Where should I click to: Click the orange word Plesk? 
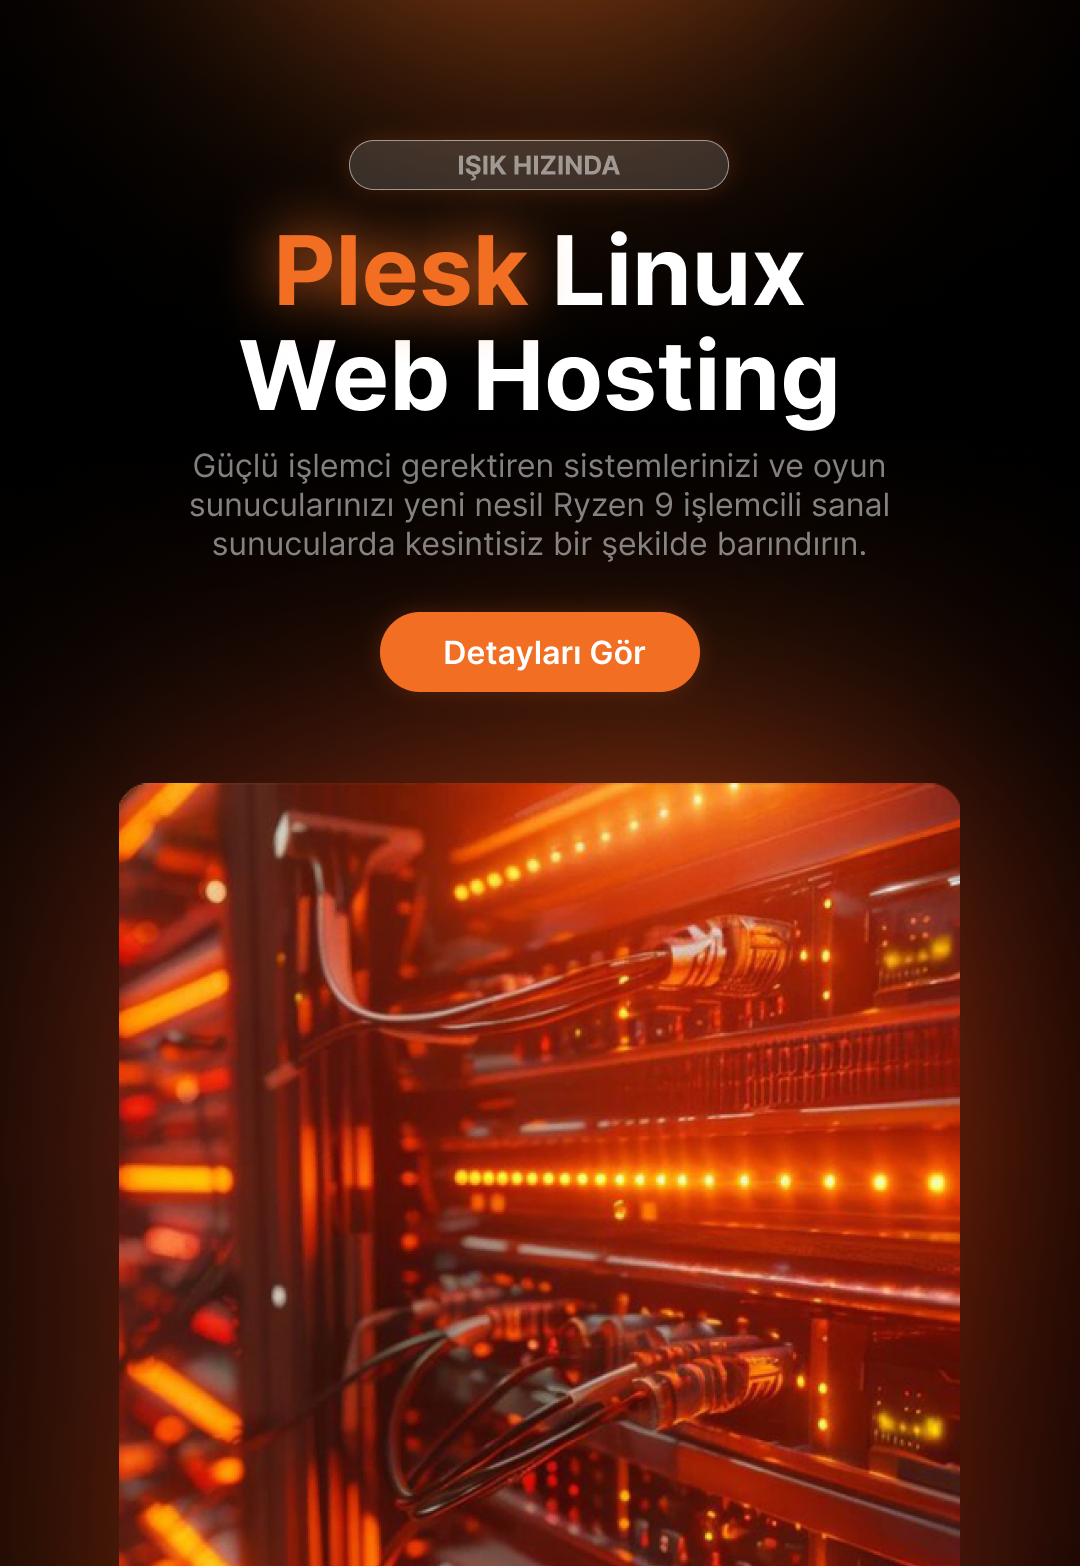coord(402,271)
